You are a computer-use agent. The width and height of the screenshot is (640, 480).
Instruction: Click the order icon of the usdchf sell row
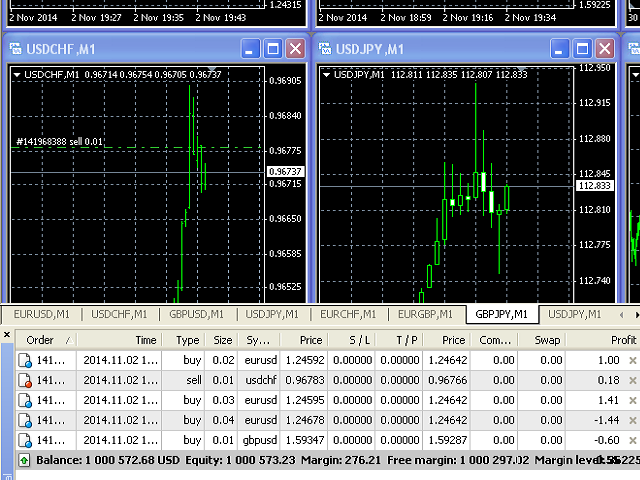[25, 381]
